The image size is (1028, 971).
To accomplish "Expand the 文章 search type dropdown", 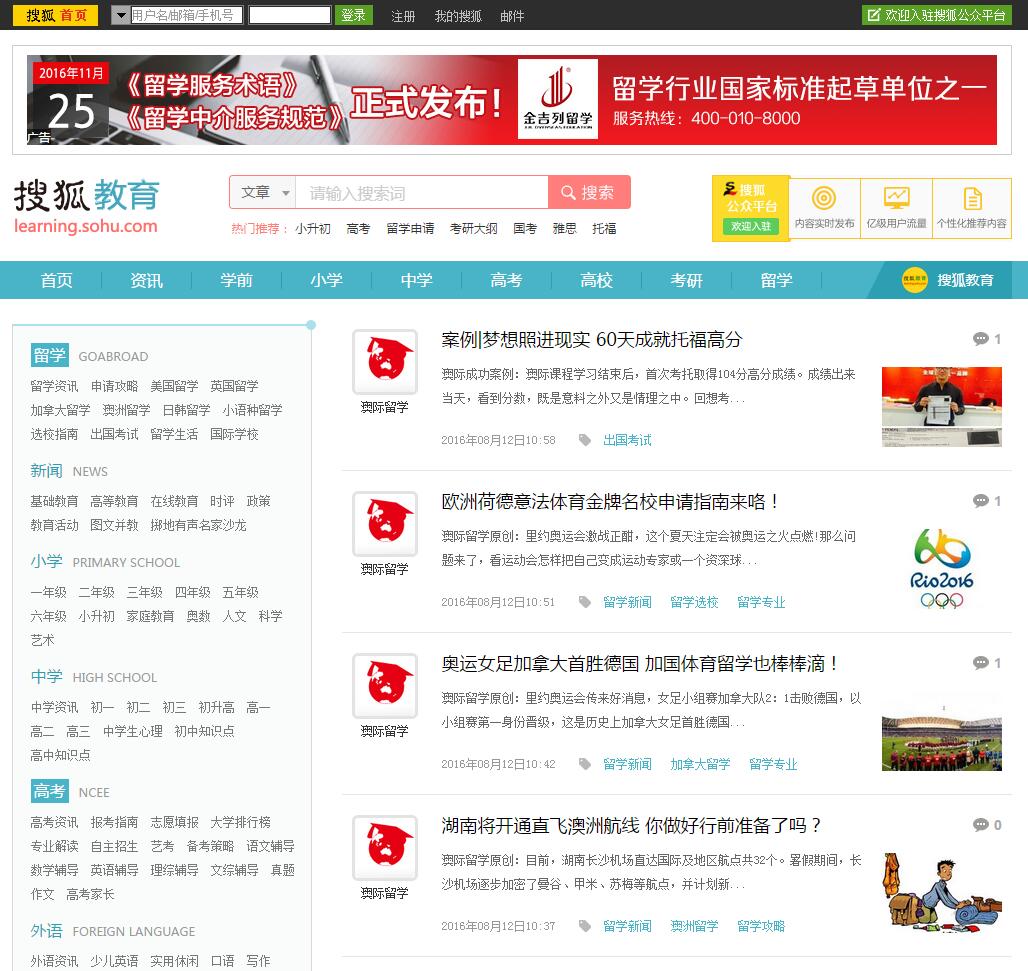I will (x=263, y=193).
